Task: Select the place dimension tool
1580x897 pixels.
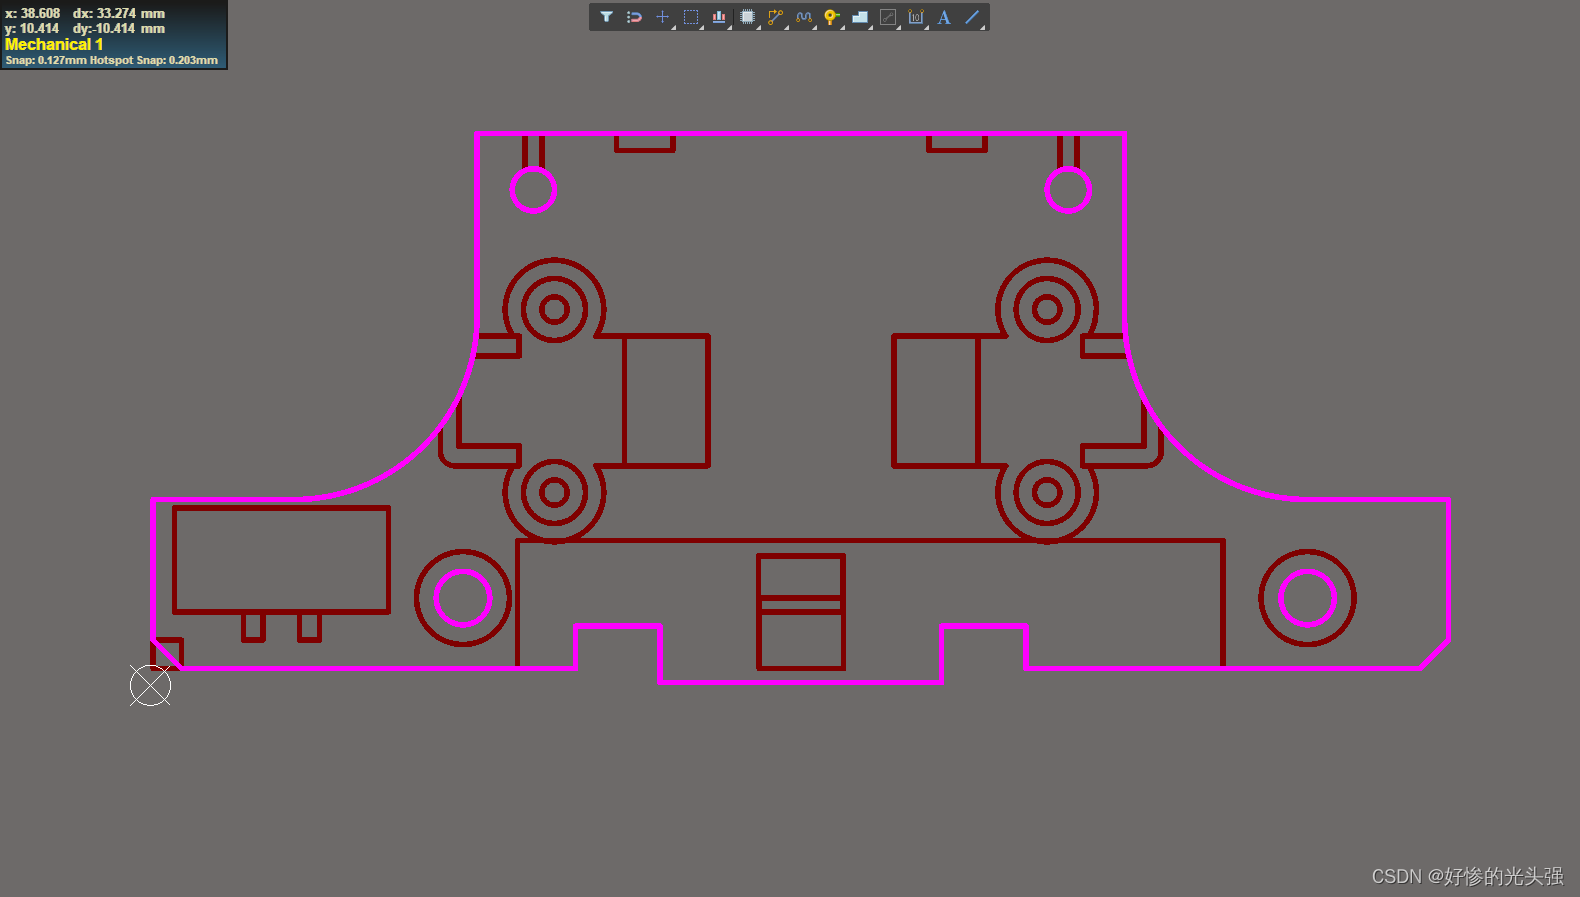Action: 916,17
